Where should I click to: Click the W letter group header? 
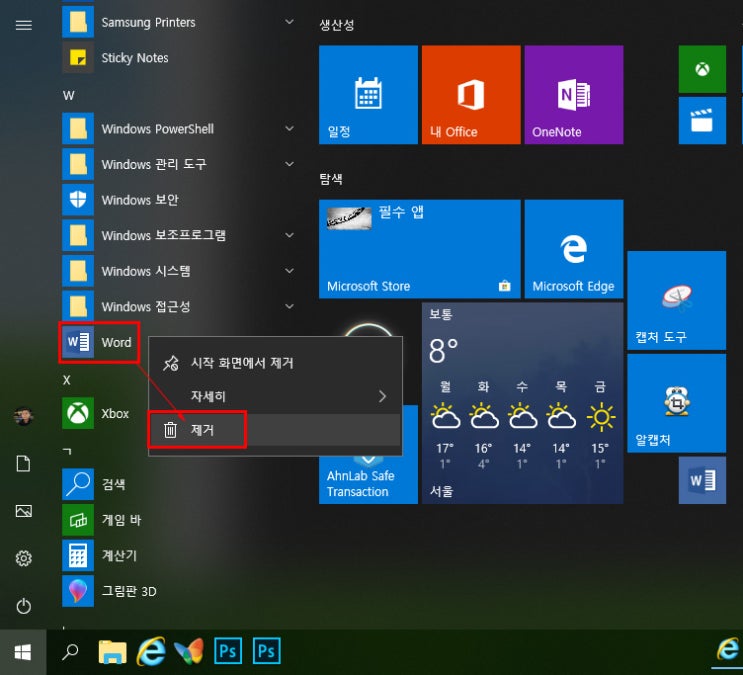(69, 96)
